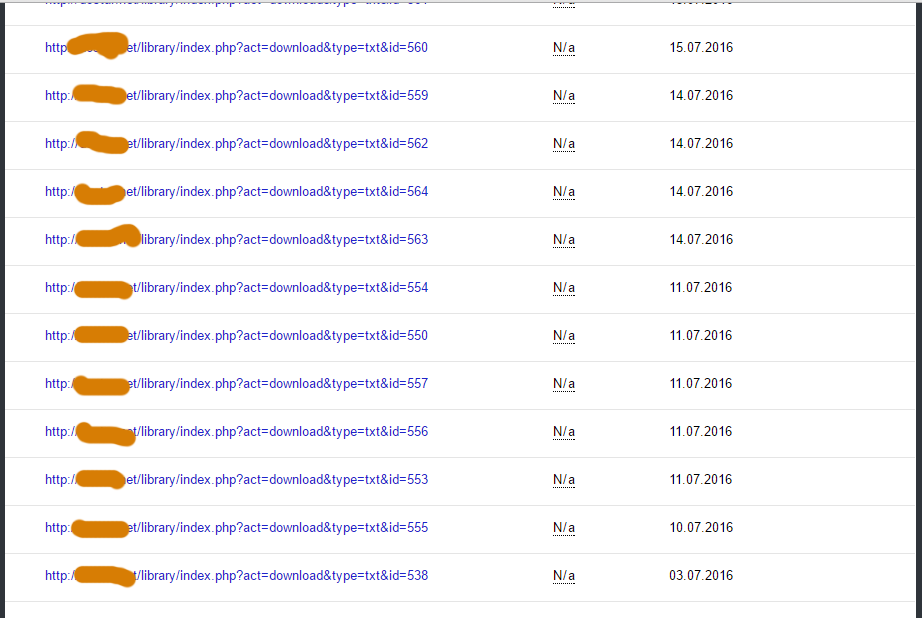922x618 pixels.
Task: Click N/a beside the id=562 link
Action: click(564, 144)
